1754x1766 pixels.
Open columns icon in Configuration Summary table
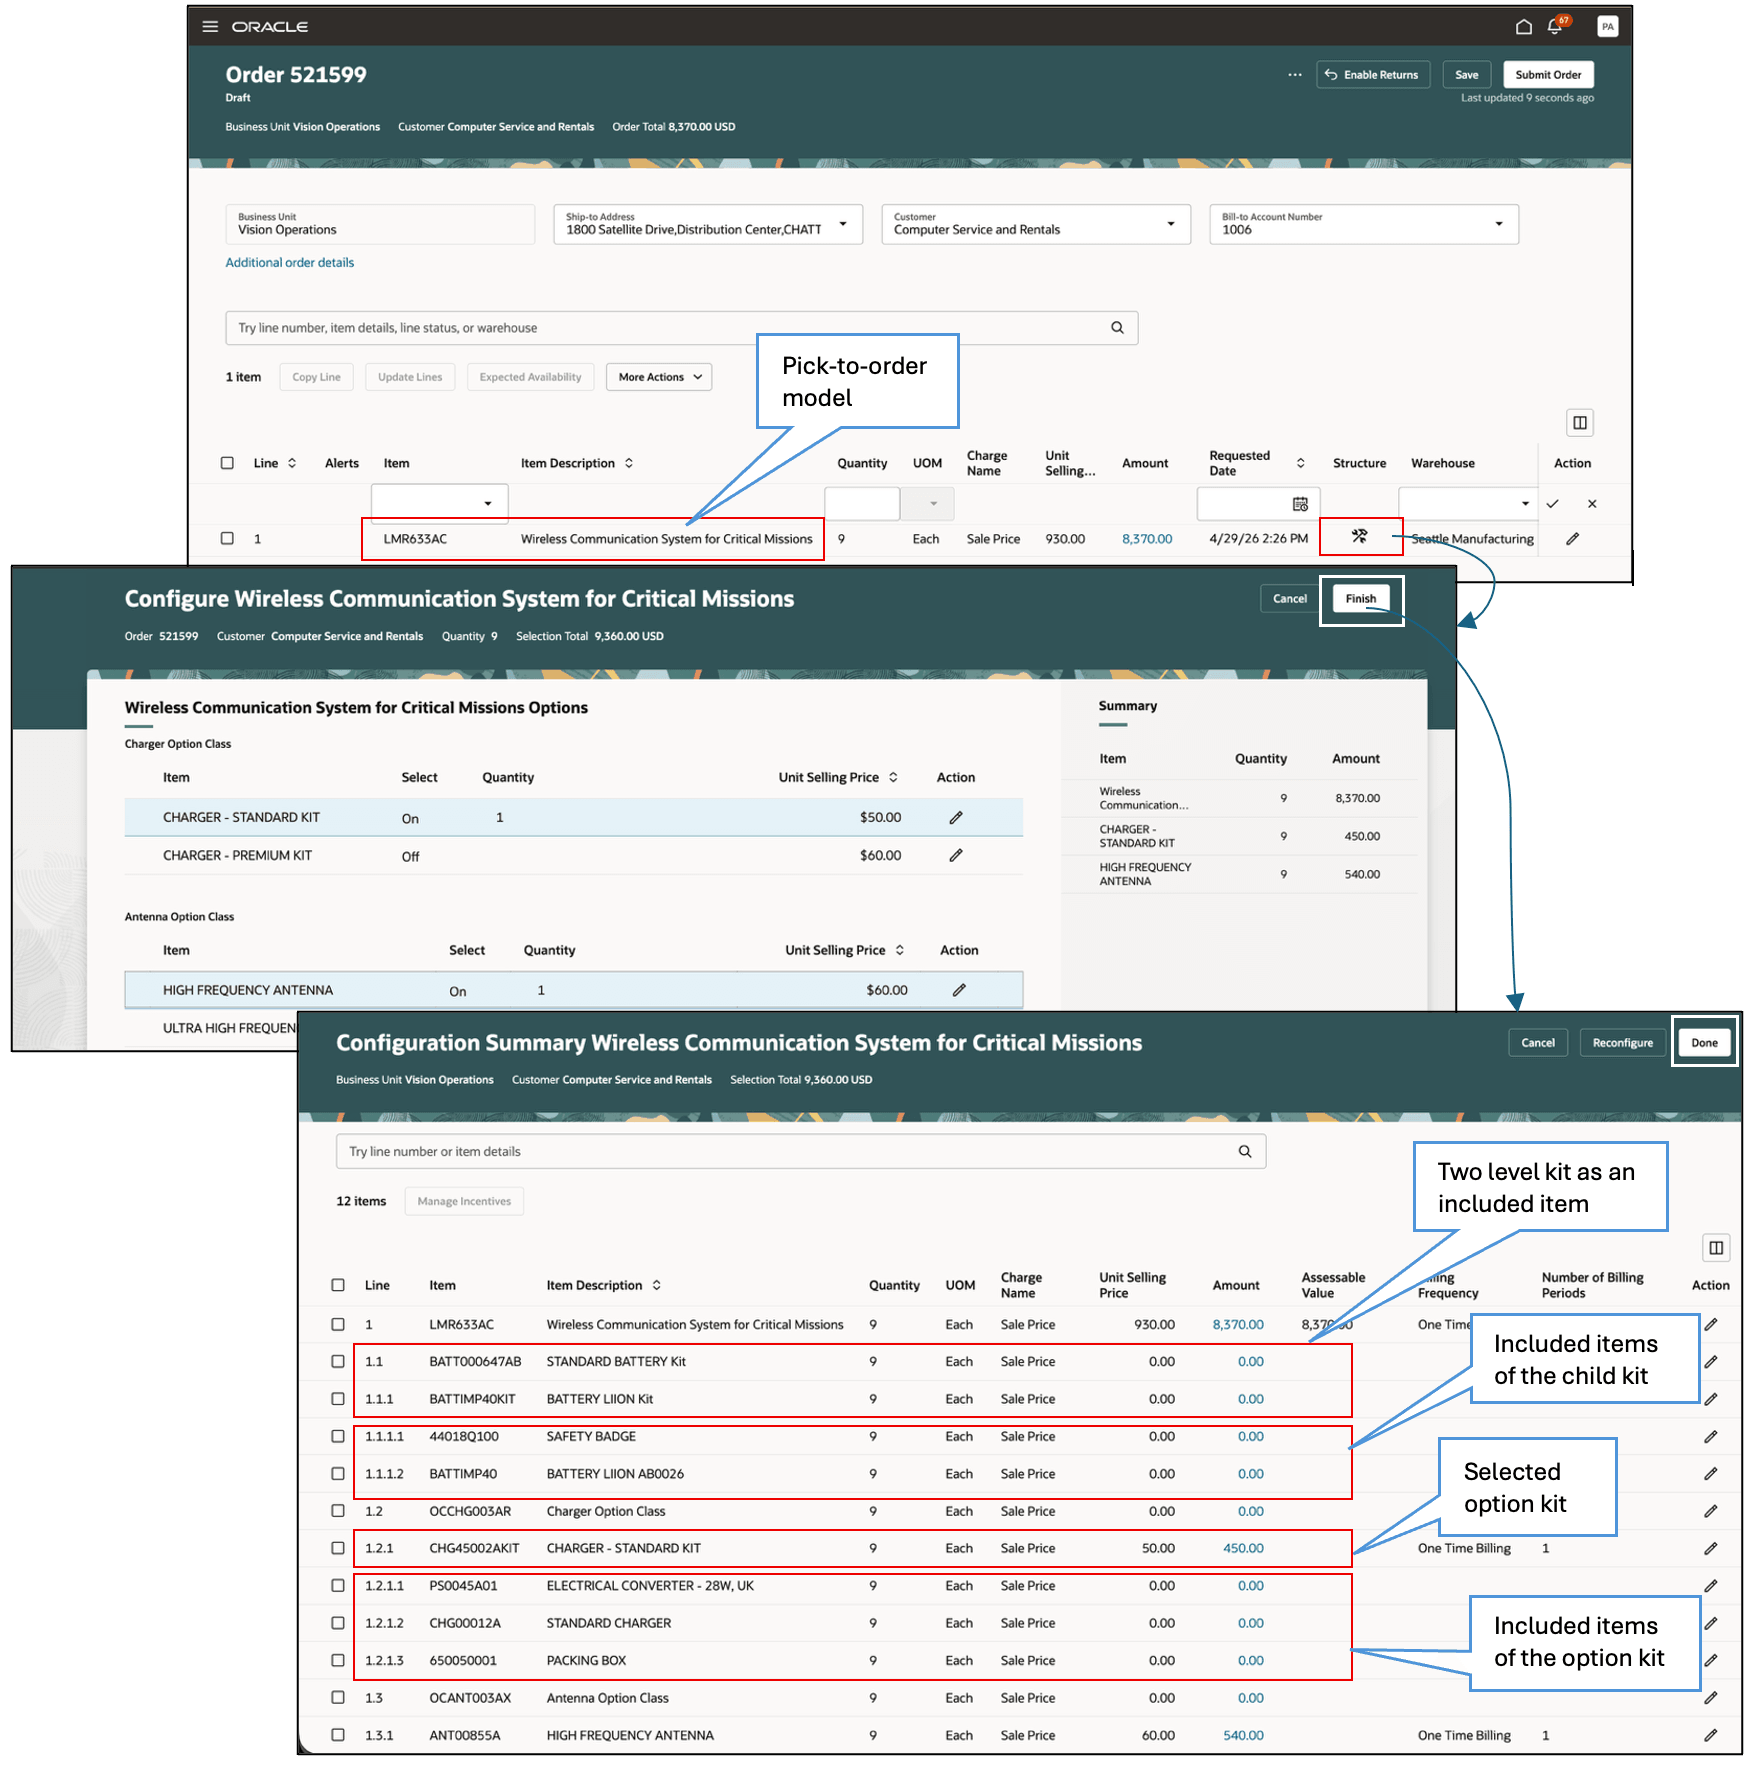(x=1716, y=1248)
